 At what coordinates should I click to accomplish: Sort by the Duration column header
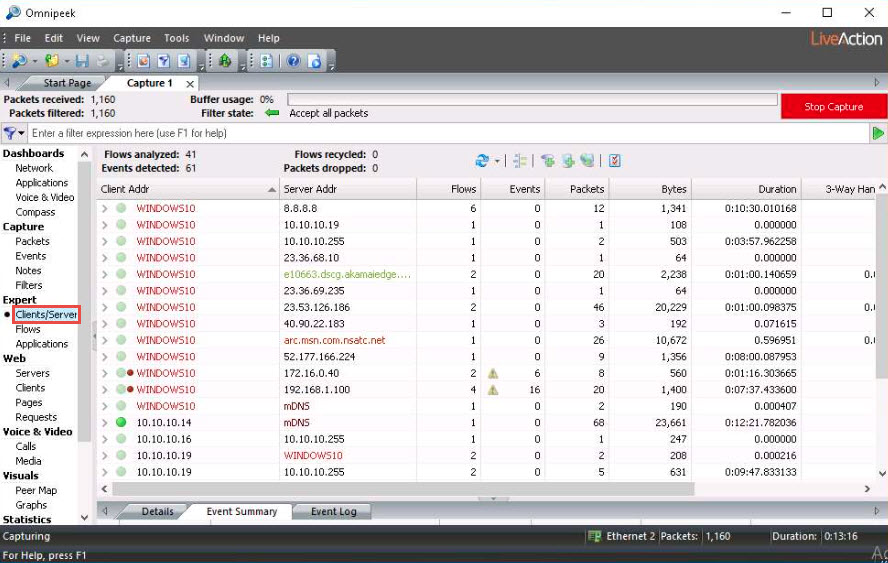746,189
